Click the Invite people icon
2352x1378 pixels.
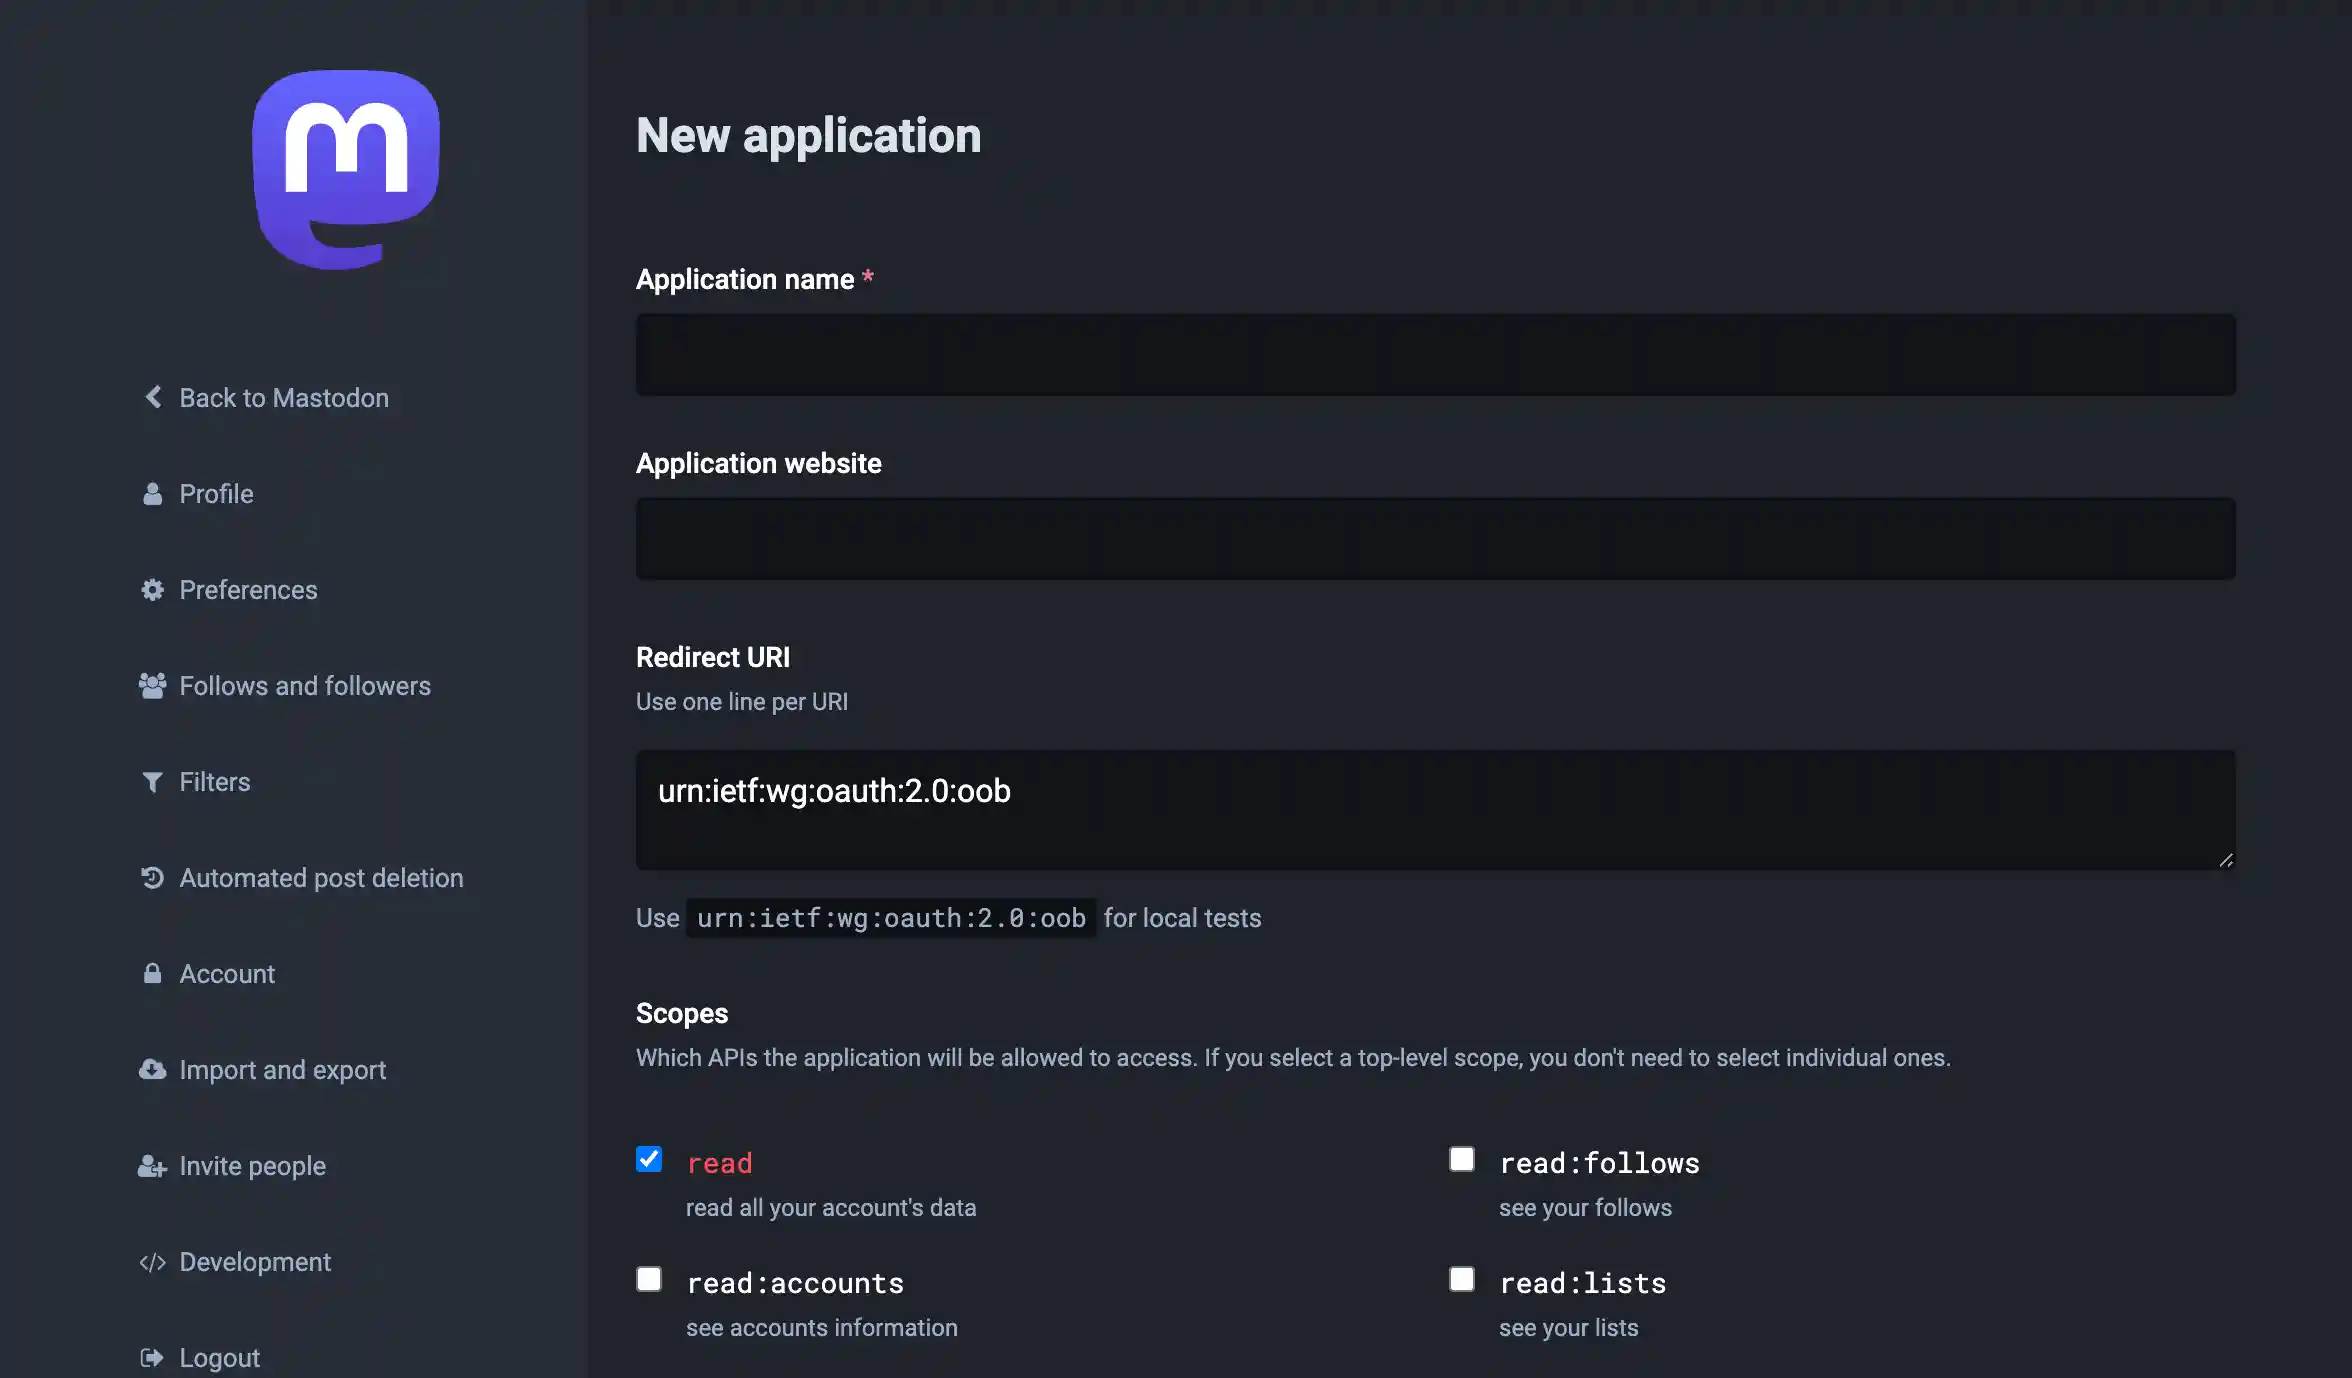[x=153, y=1165]
